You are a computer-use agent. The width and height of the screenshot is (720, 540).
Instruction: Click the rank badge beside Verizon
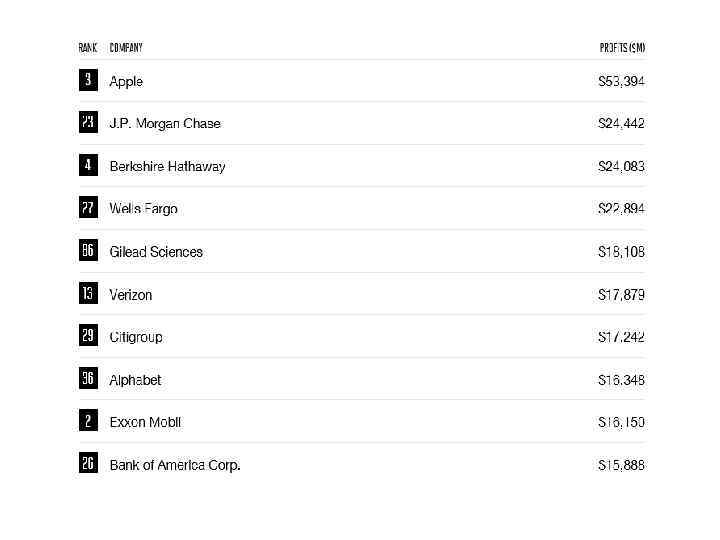(x=88, y=294)
